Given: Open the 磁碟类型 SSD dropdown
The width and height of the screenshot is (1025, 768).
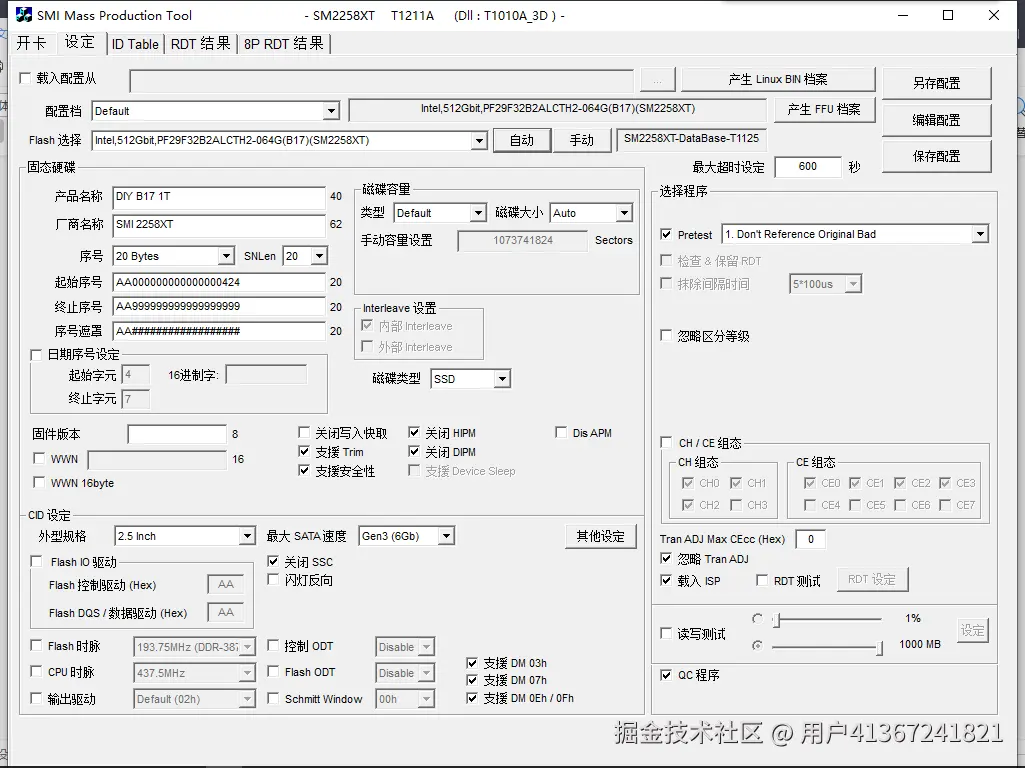Looking at the screenshot, I should coord(502,379).
